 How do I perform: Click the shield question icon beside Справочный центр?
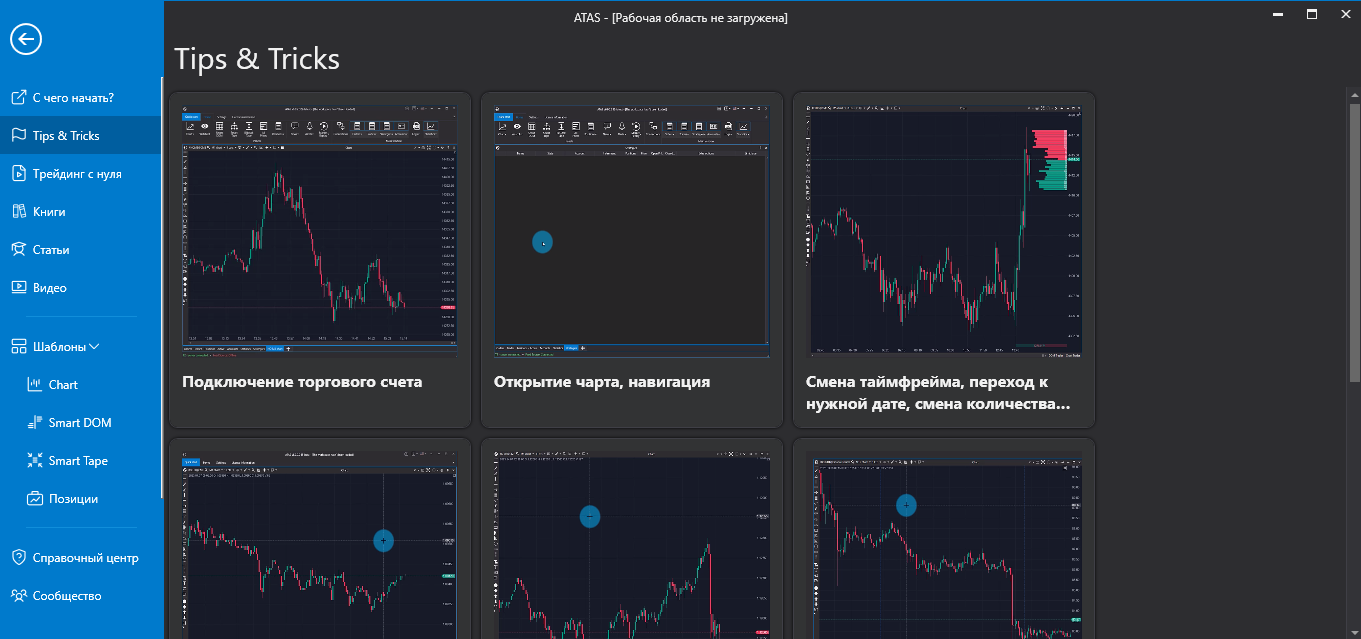click(17, 557)
